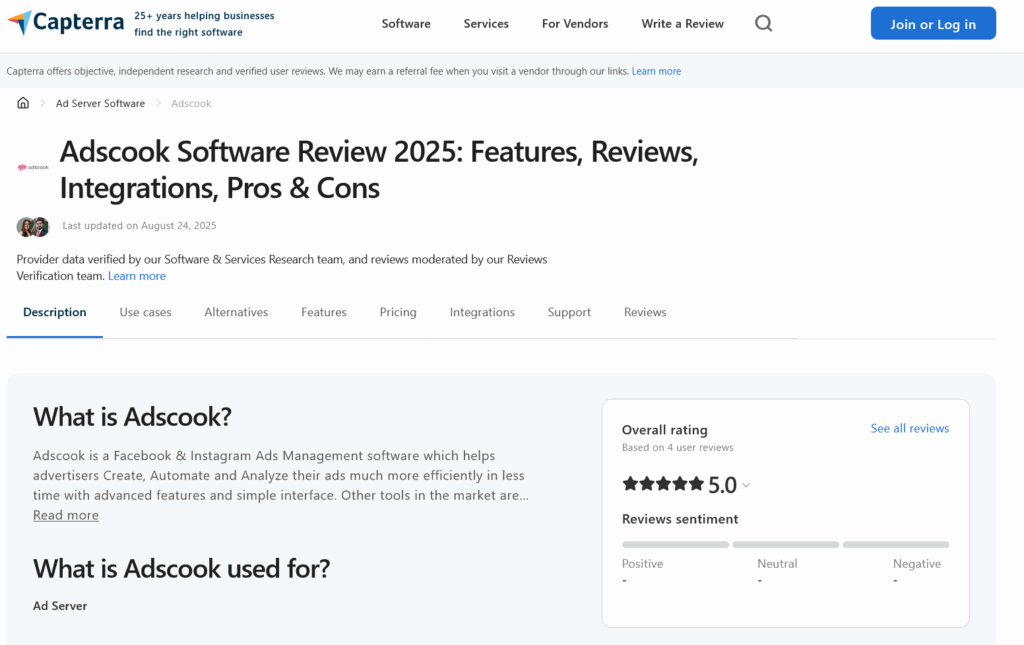The width and height of the screenshot is (1024, 645).
Task: Click the author avatars near last updated
Action: tap(33, 227)
